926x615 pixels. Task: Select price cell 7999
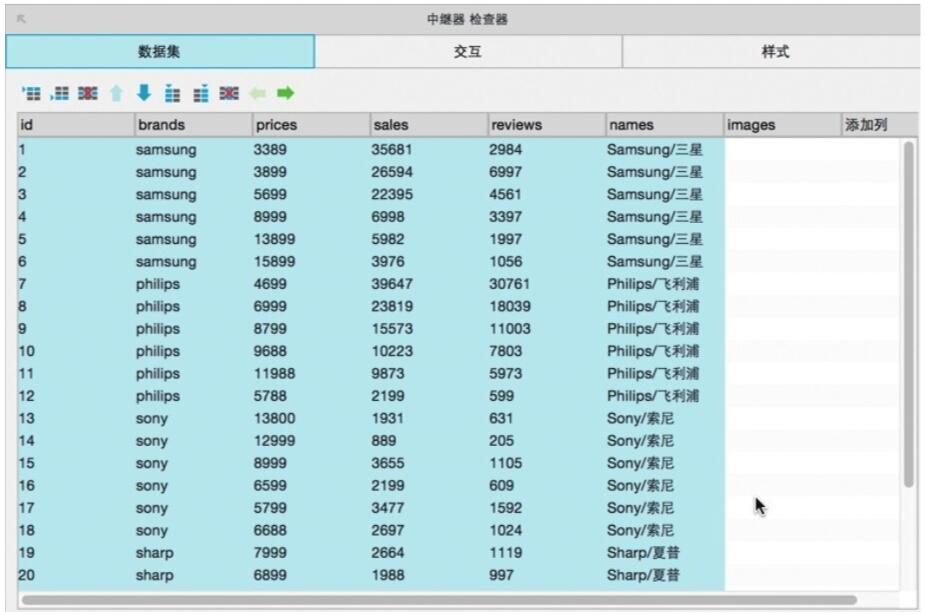270,553
